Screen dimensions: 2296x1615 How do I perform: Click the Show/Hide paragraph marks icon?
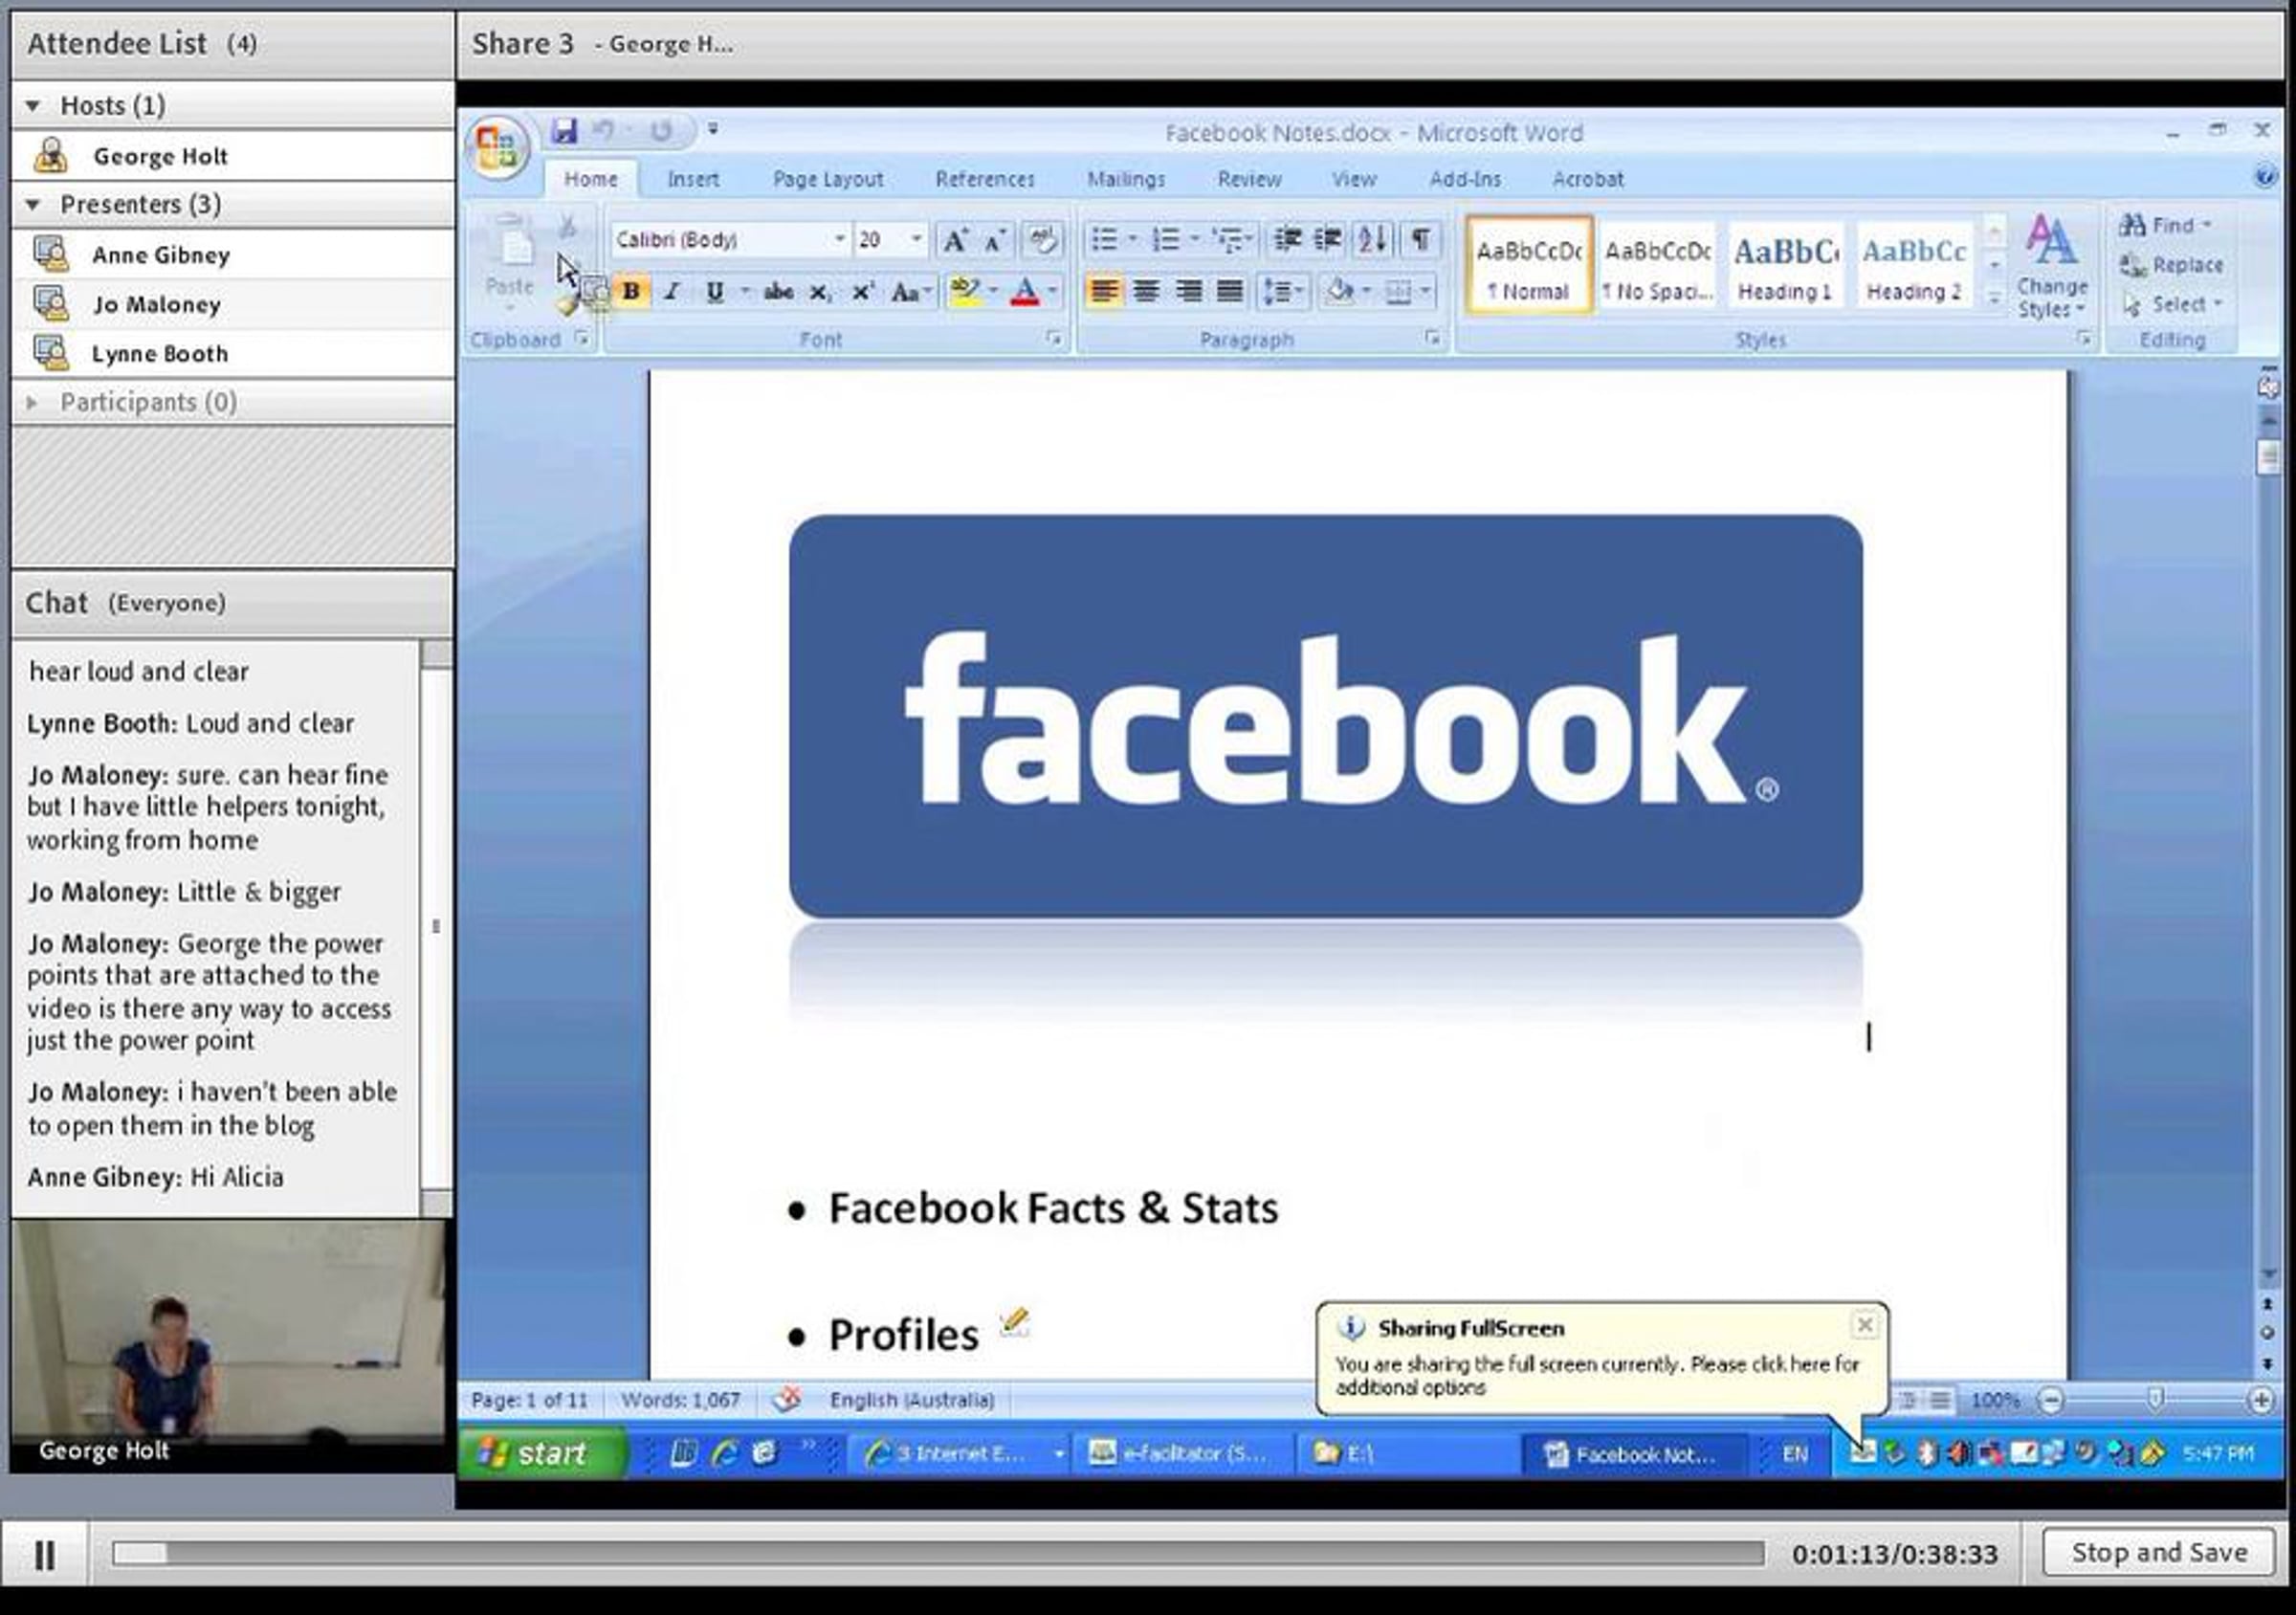click(1420, 239)
